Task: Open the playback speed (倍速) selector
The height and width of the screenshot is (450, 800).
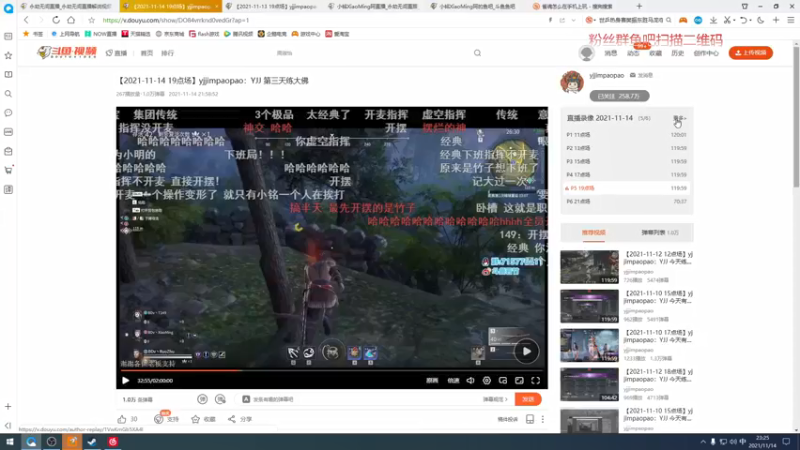Action: pyautogui.click(x=453, y=380)
